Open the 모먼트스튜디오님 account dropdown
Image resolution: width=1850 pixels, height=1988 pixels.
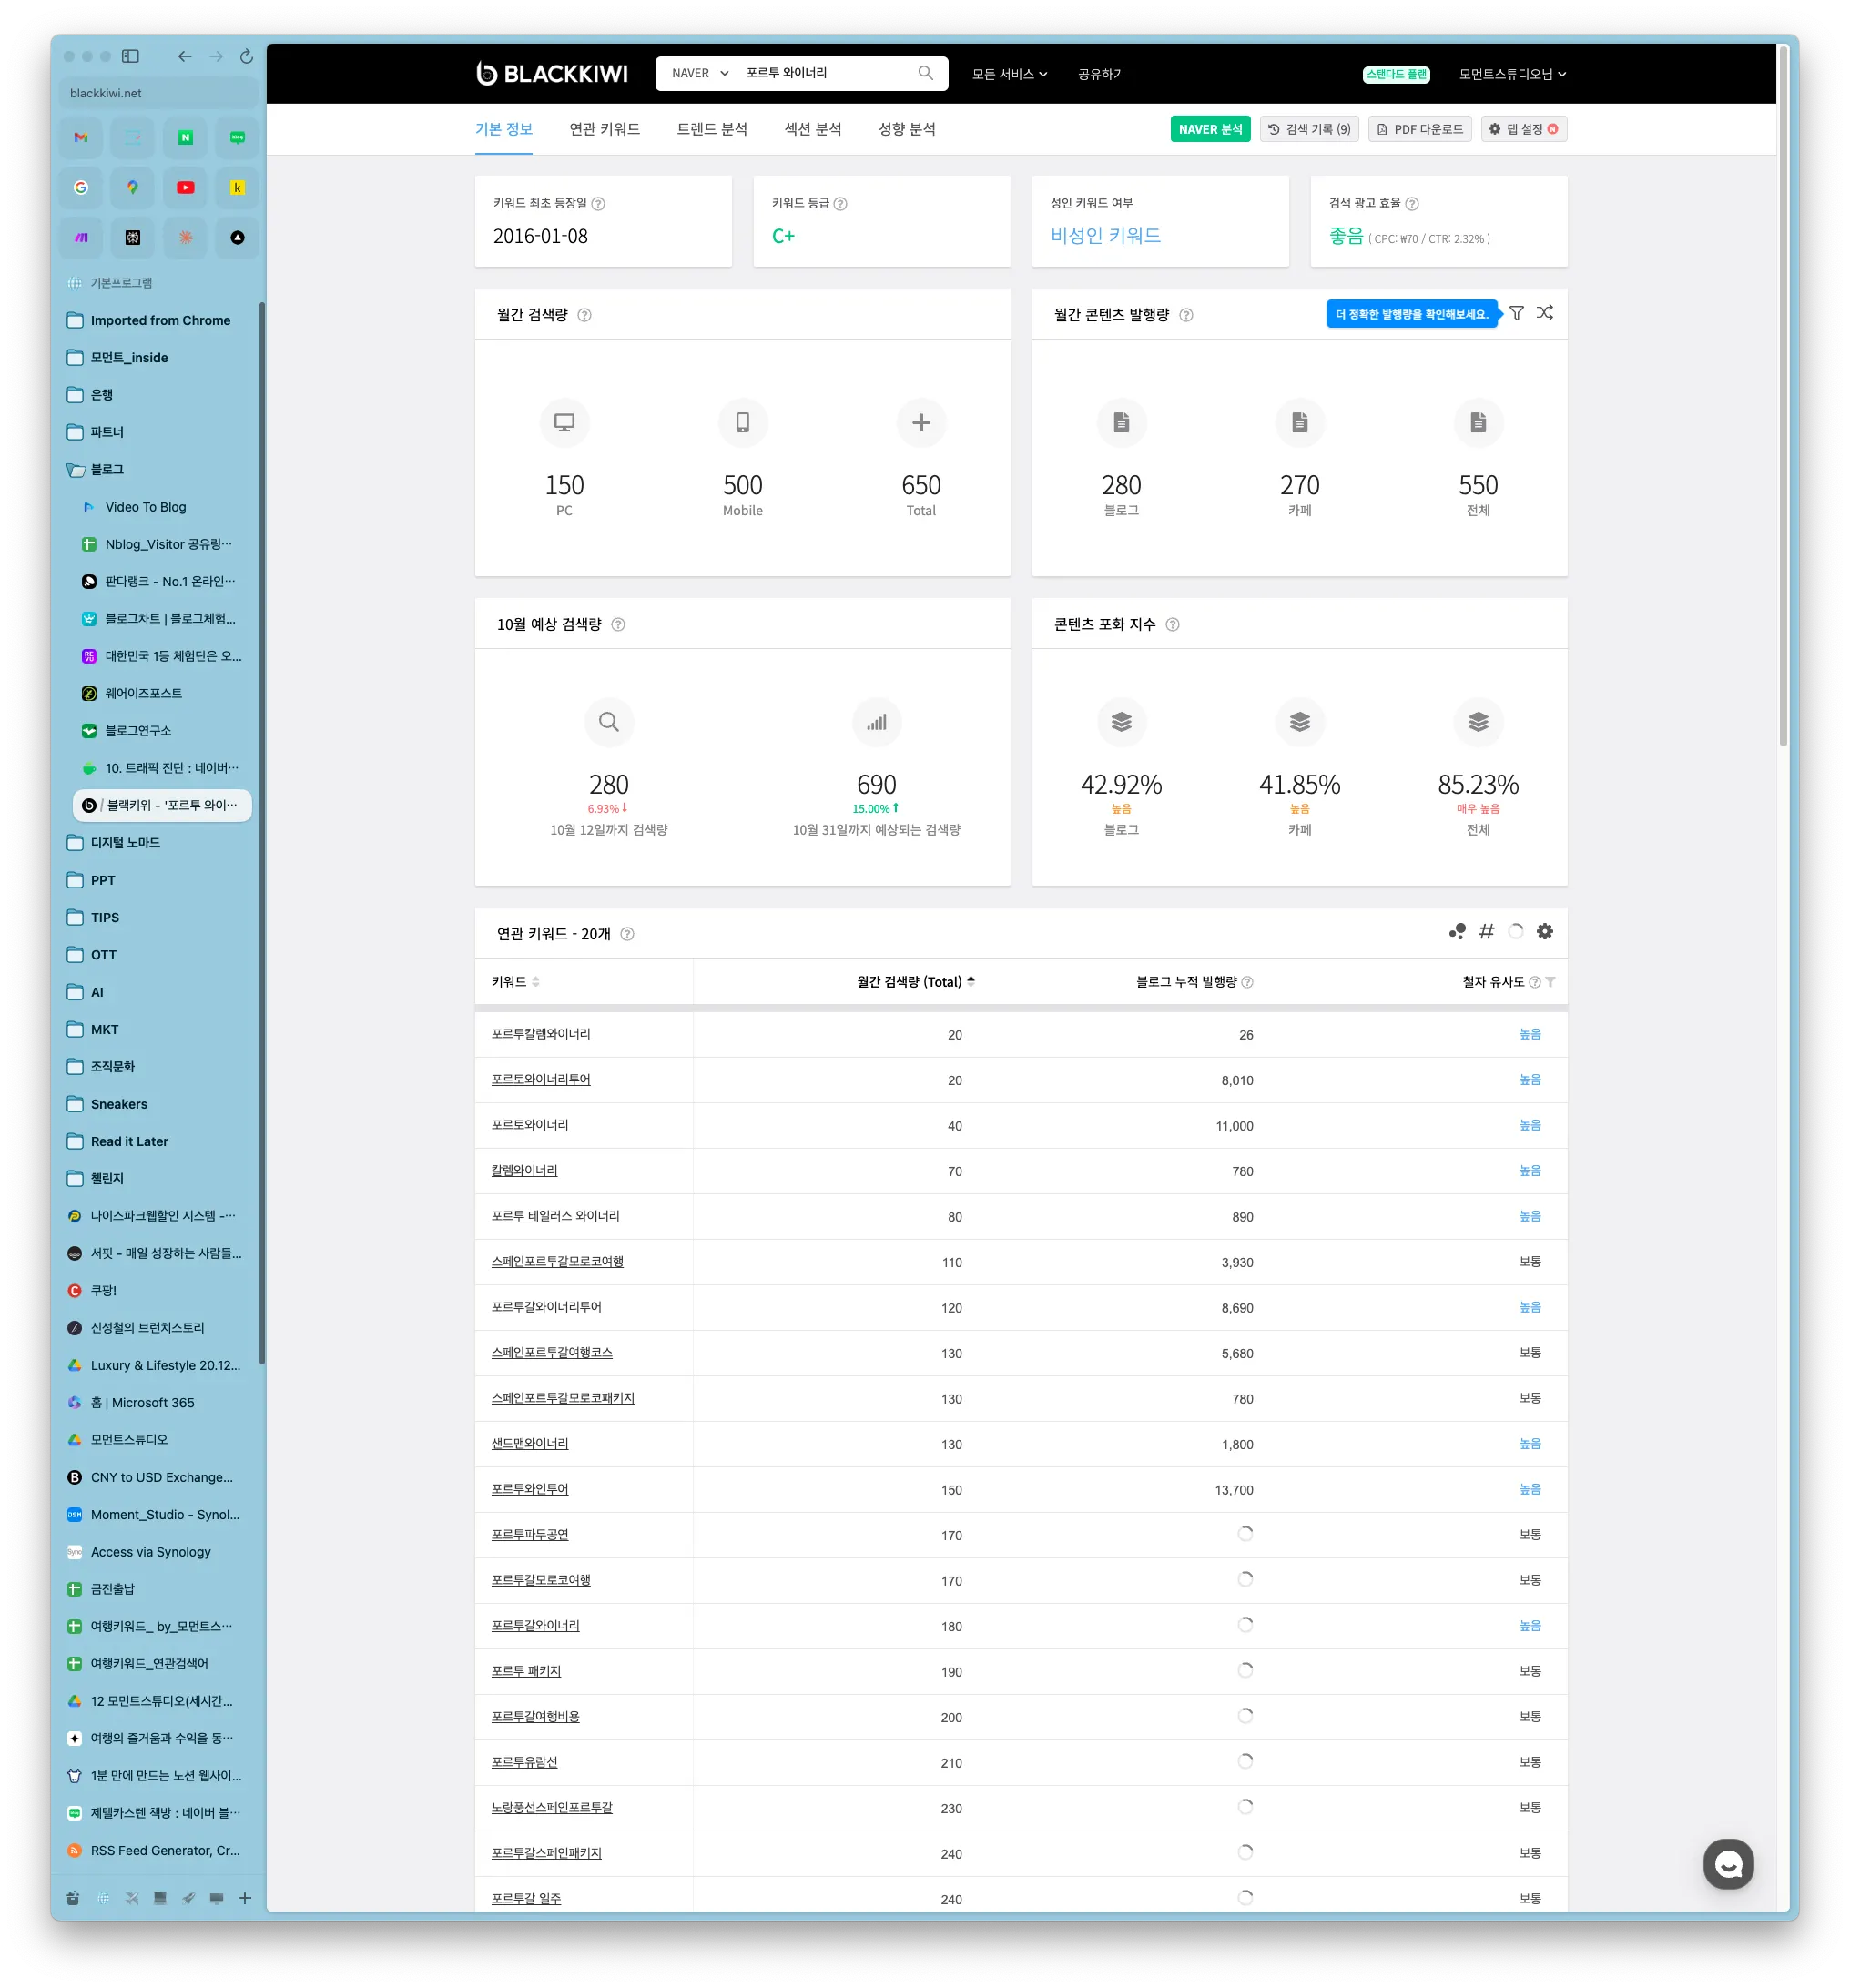[x=1511, y=74]
